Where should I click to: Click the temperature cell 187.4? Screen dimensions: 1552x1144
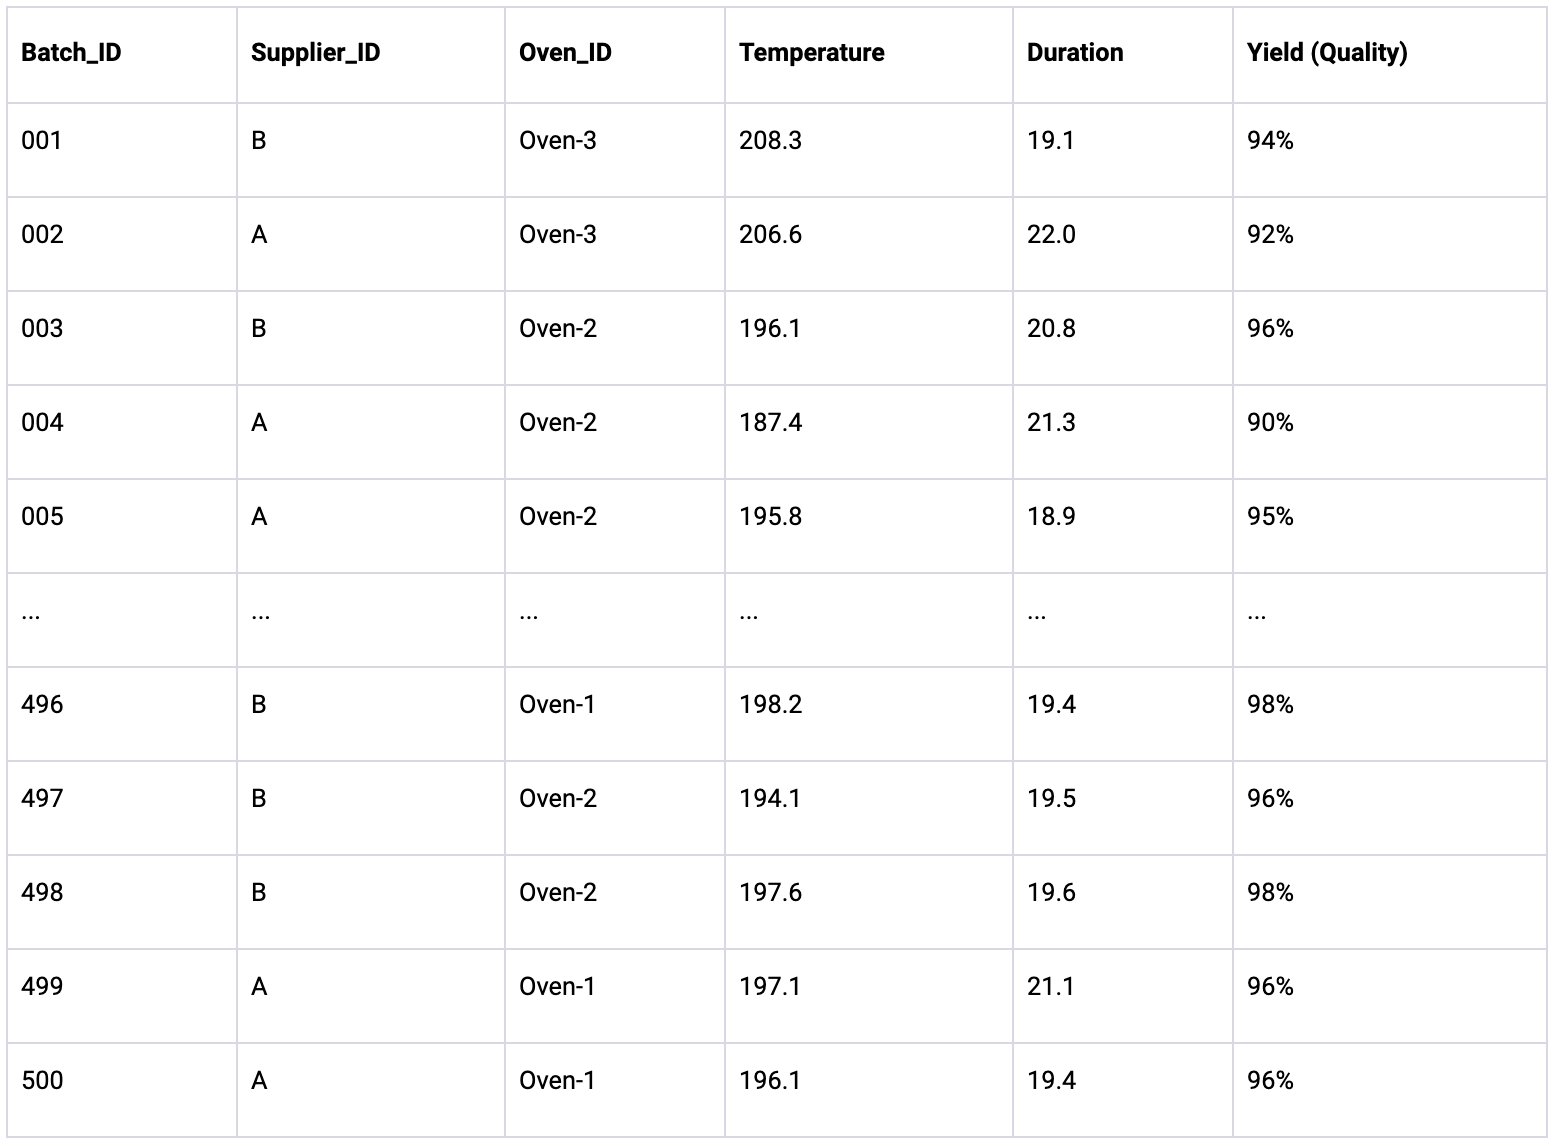coord(770,423)
